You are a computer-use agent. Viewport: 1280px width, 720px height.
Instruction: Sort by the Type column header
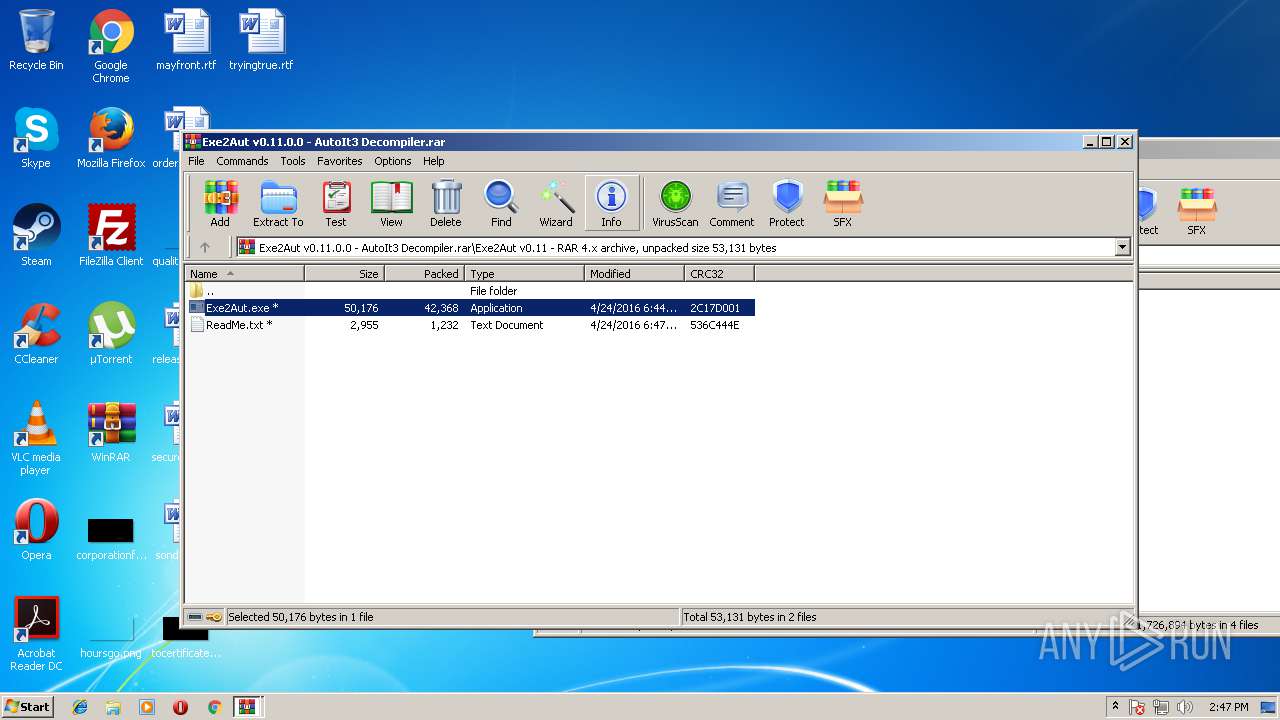[x=525, y=273]
